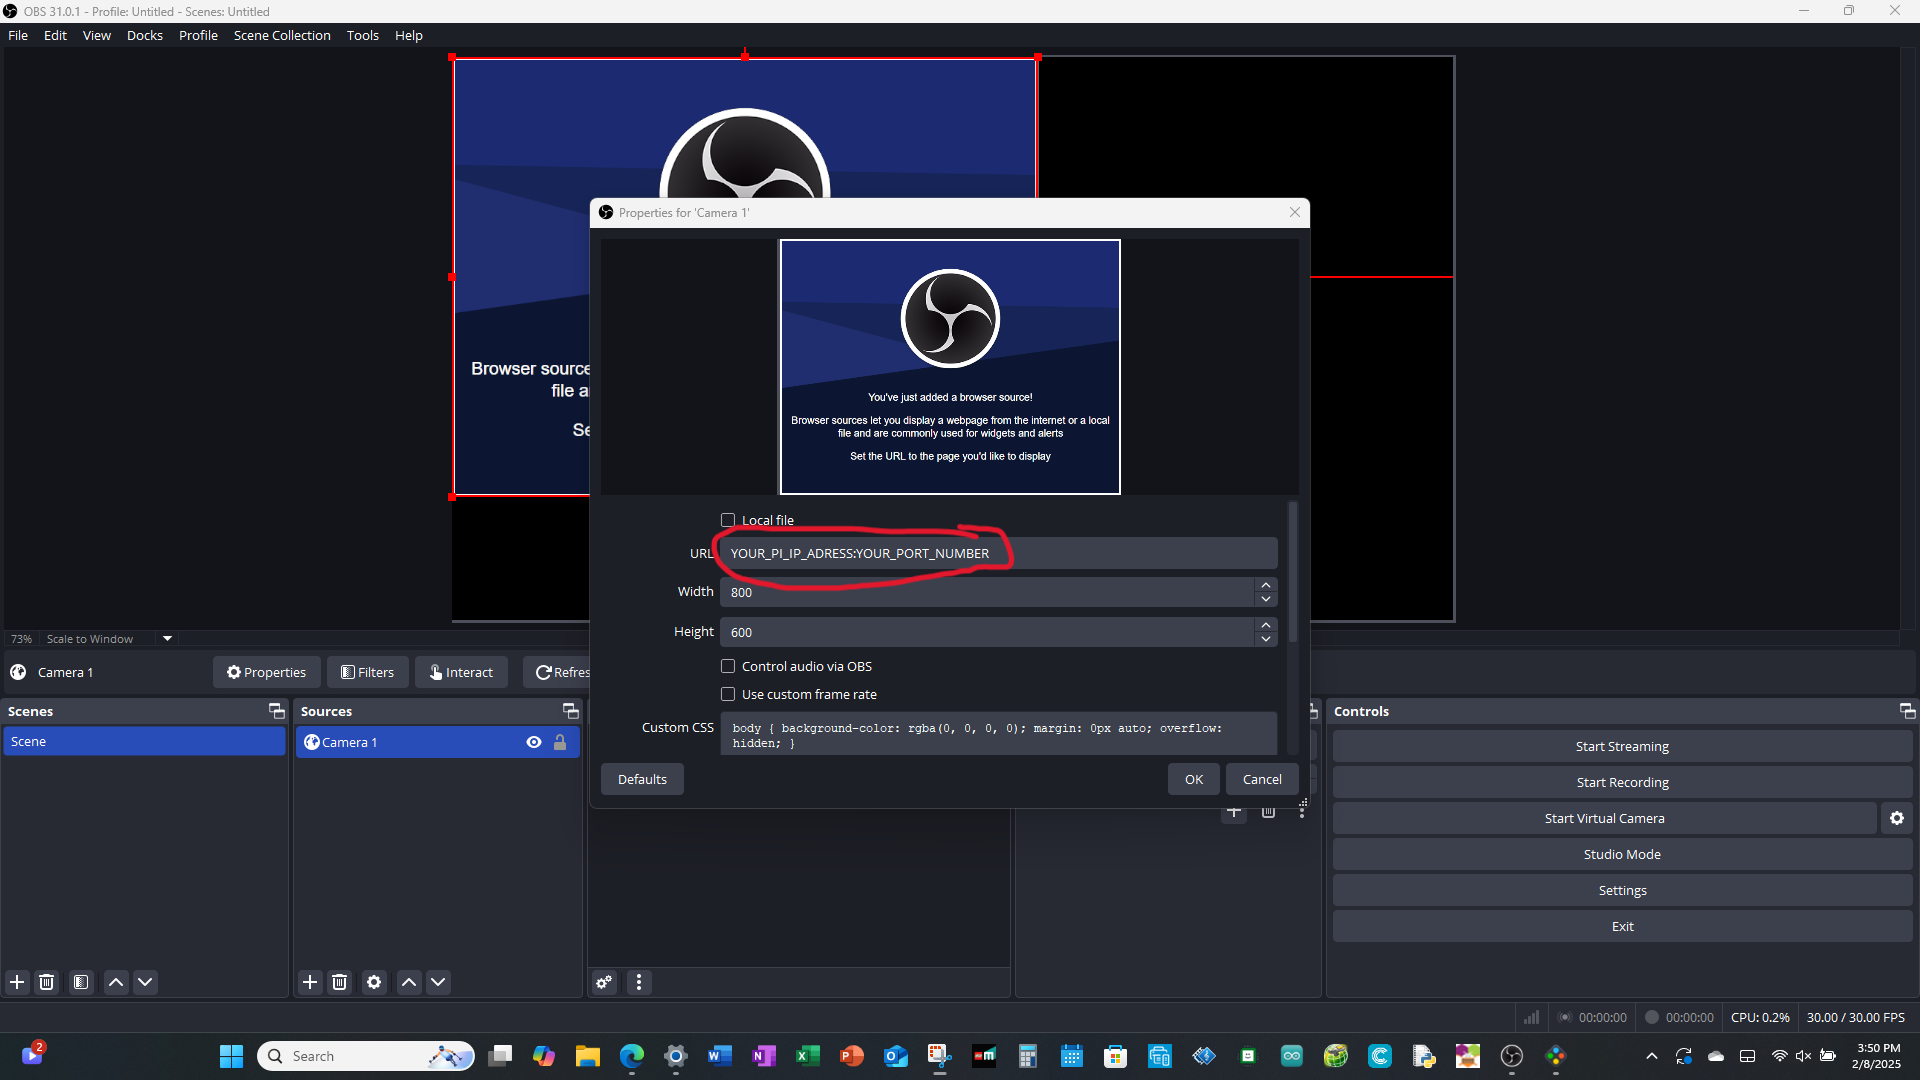This screenshot has width=1920, height=1080.
Task: Open advanced audio properties gears icon
Action: 604,982
